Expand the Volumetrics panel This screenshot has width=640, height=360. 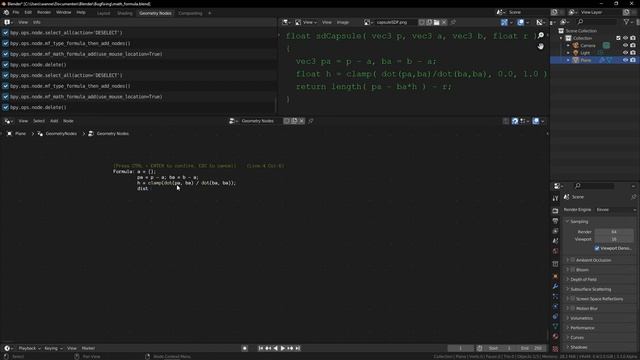pos(567,318)
